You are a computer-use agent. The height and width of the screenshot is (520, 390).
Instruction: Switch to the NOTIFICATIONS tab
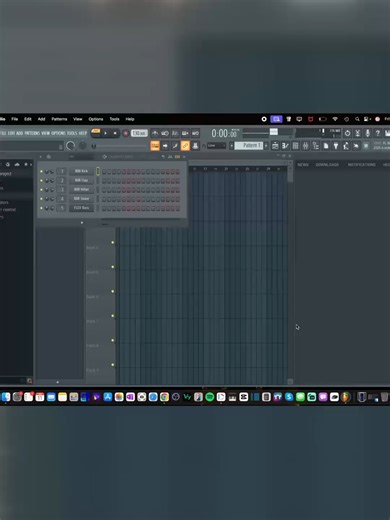click(x=362, y=165)
